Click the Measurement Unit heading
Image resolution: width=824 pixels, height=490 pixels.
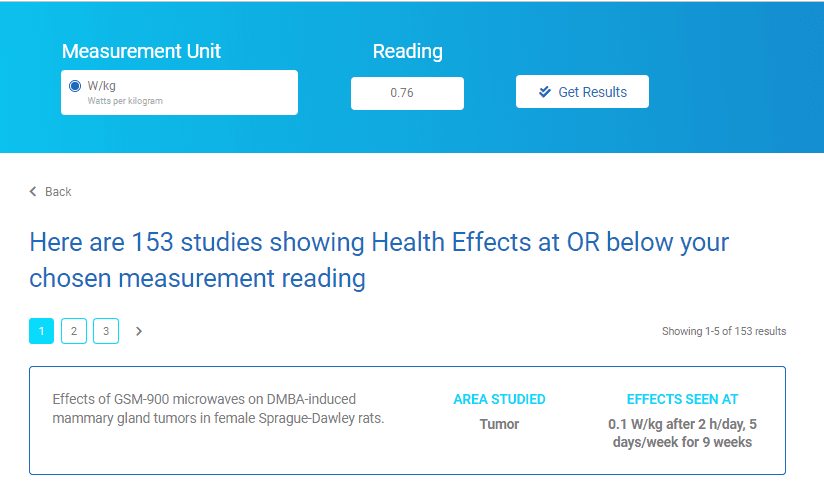pyautogui.click(x=141, y=52)
